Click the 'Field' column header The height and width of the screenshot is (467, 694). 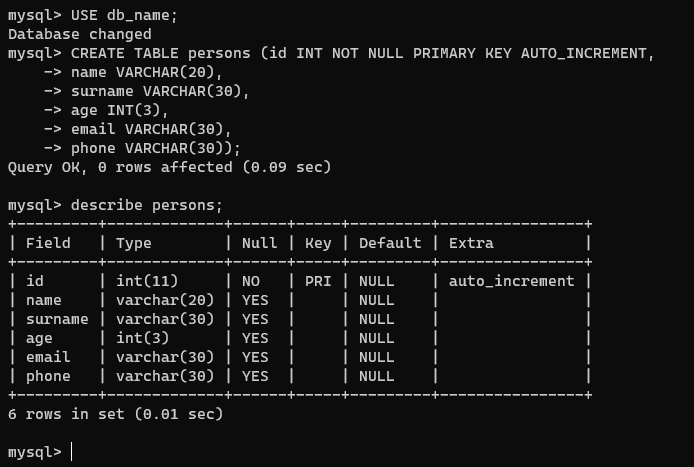pyautogui.click(x=48, y=243)
